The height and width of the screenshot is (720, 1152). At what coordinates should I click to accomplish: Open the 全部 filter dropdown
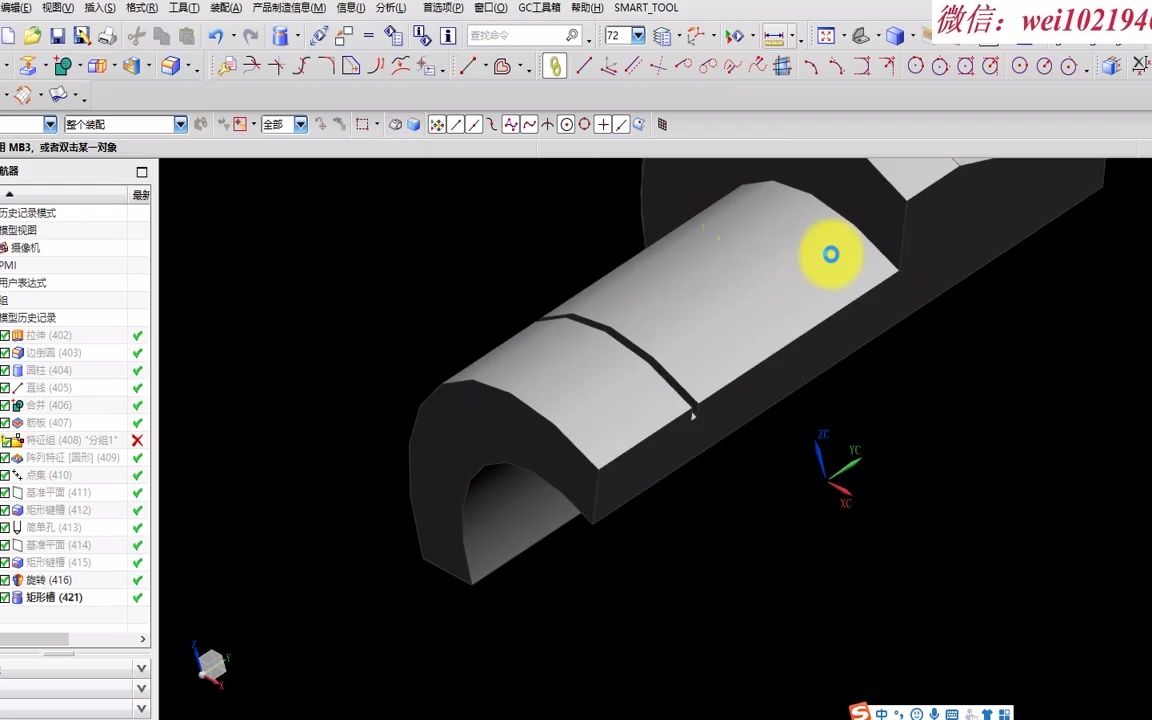(x=299, y=124)
